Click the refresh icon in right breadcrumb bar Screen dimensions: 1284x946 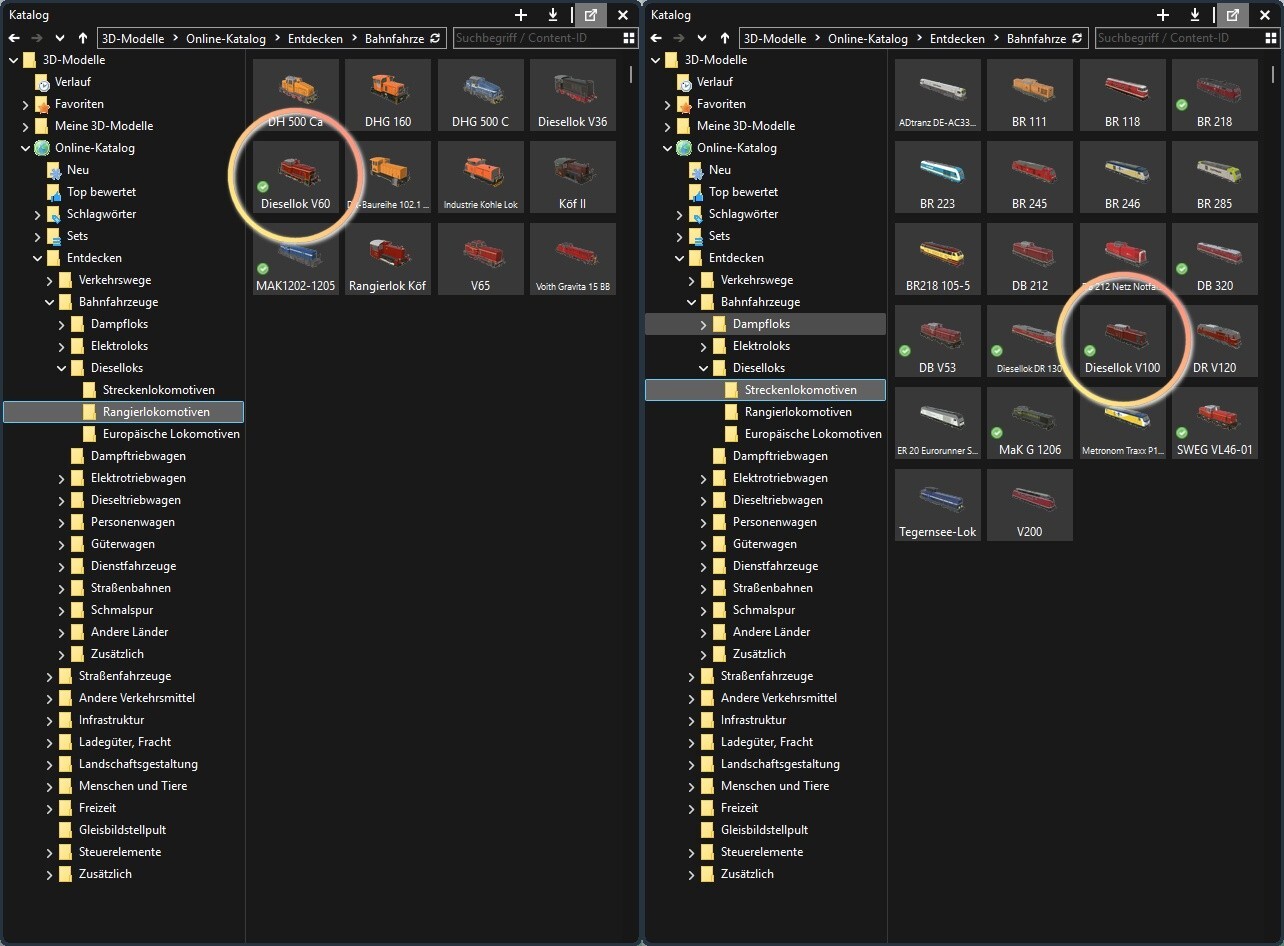(x=1077, y=38)
